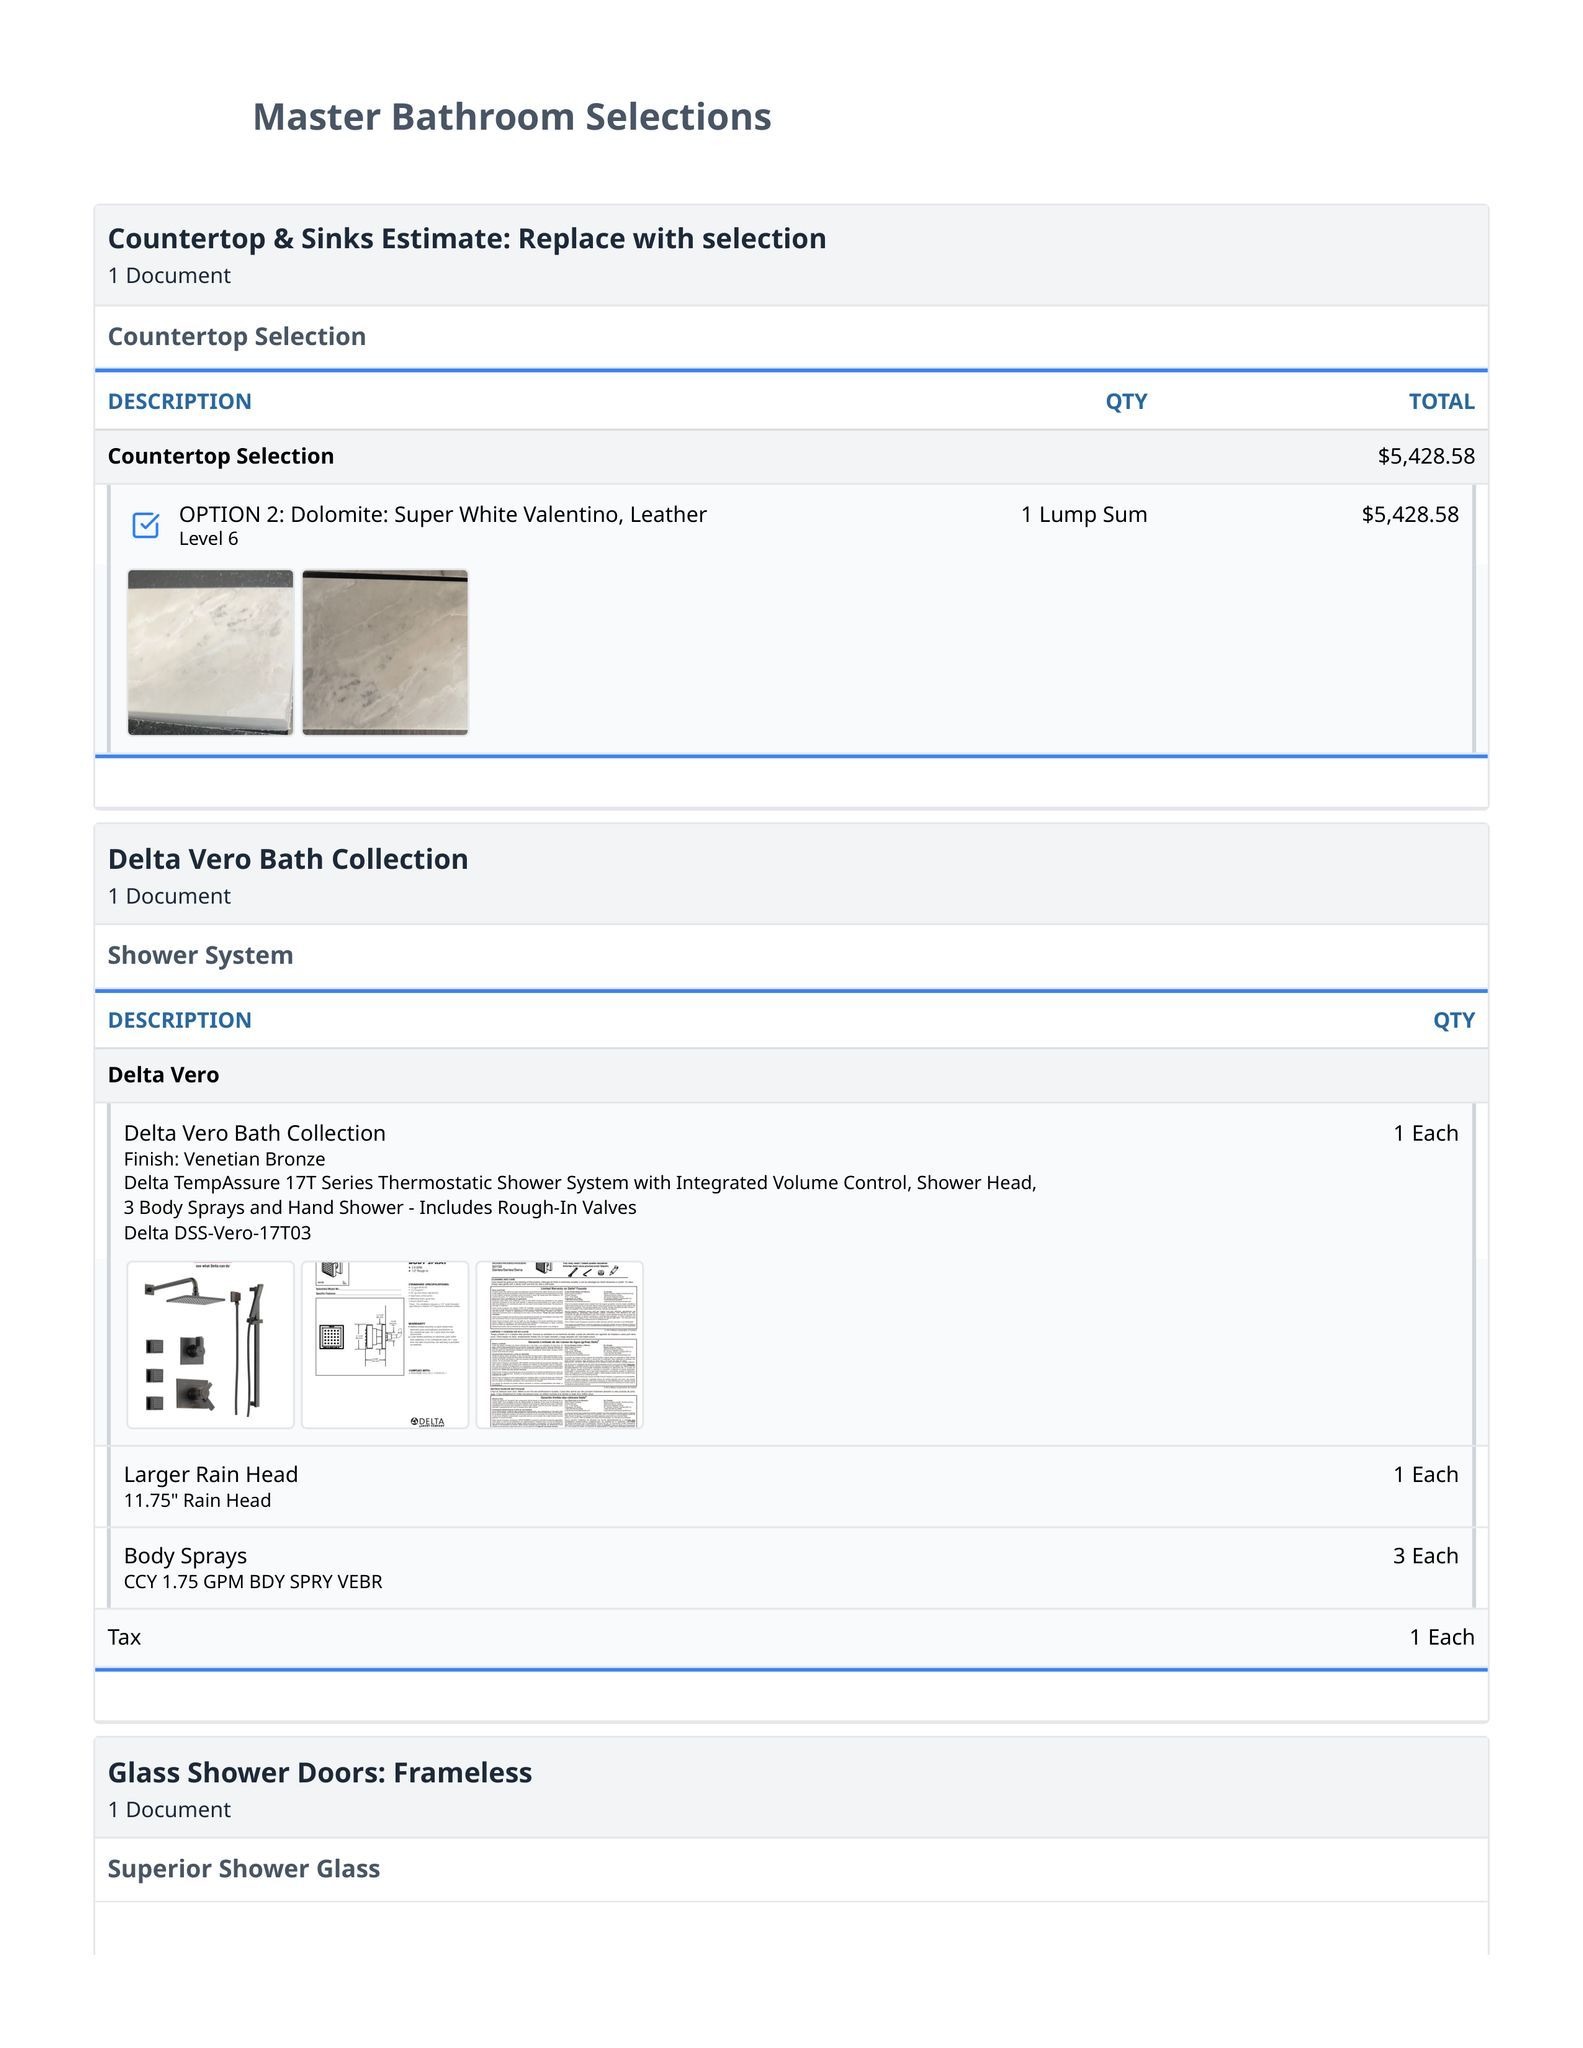Click the Master Bathroom Selections title
Screen dimensions: 1583x2048
click(x=512, y=117)
